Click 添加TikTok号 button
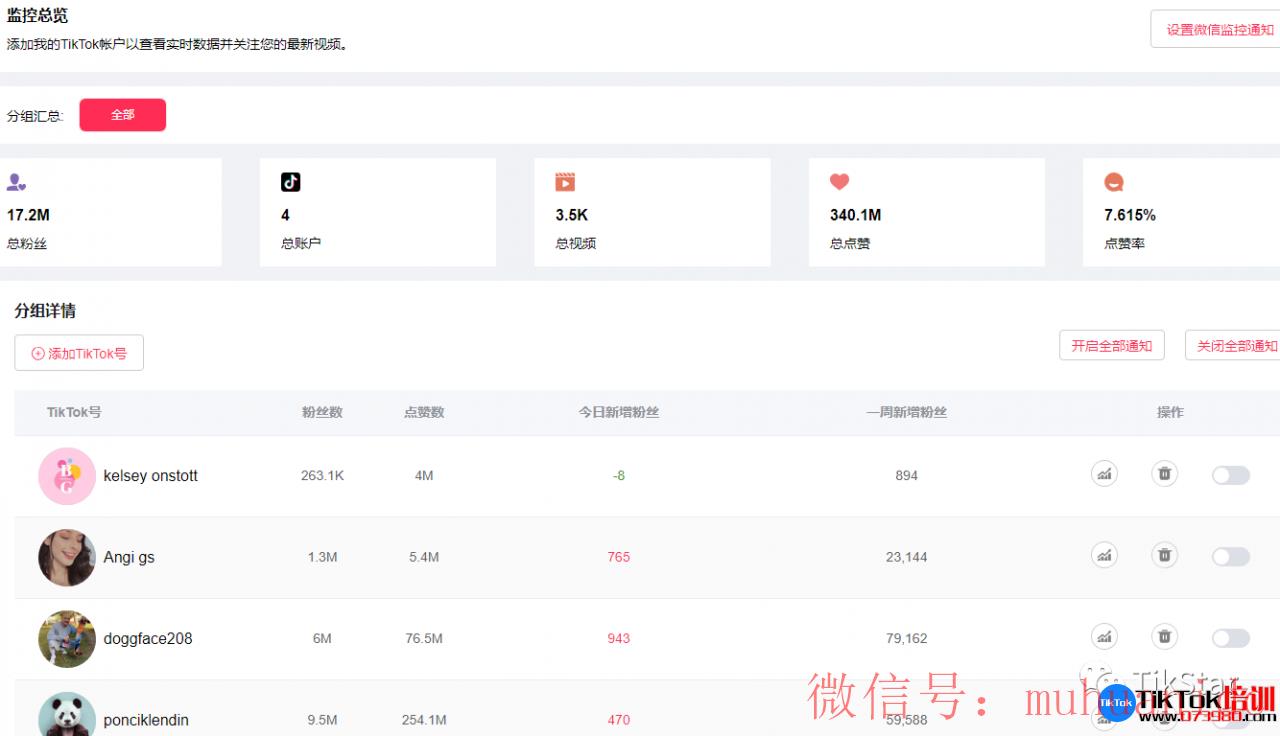 (79, 353)
